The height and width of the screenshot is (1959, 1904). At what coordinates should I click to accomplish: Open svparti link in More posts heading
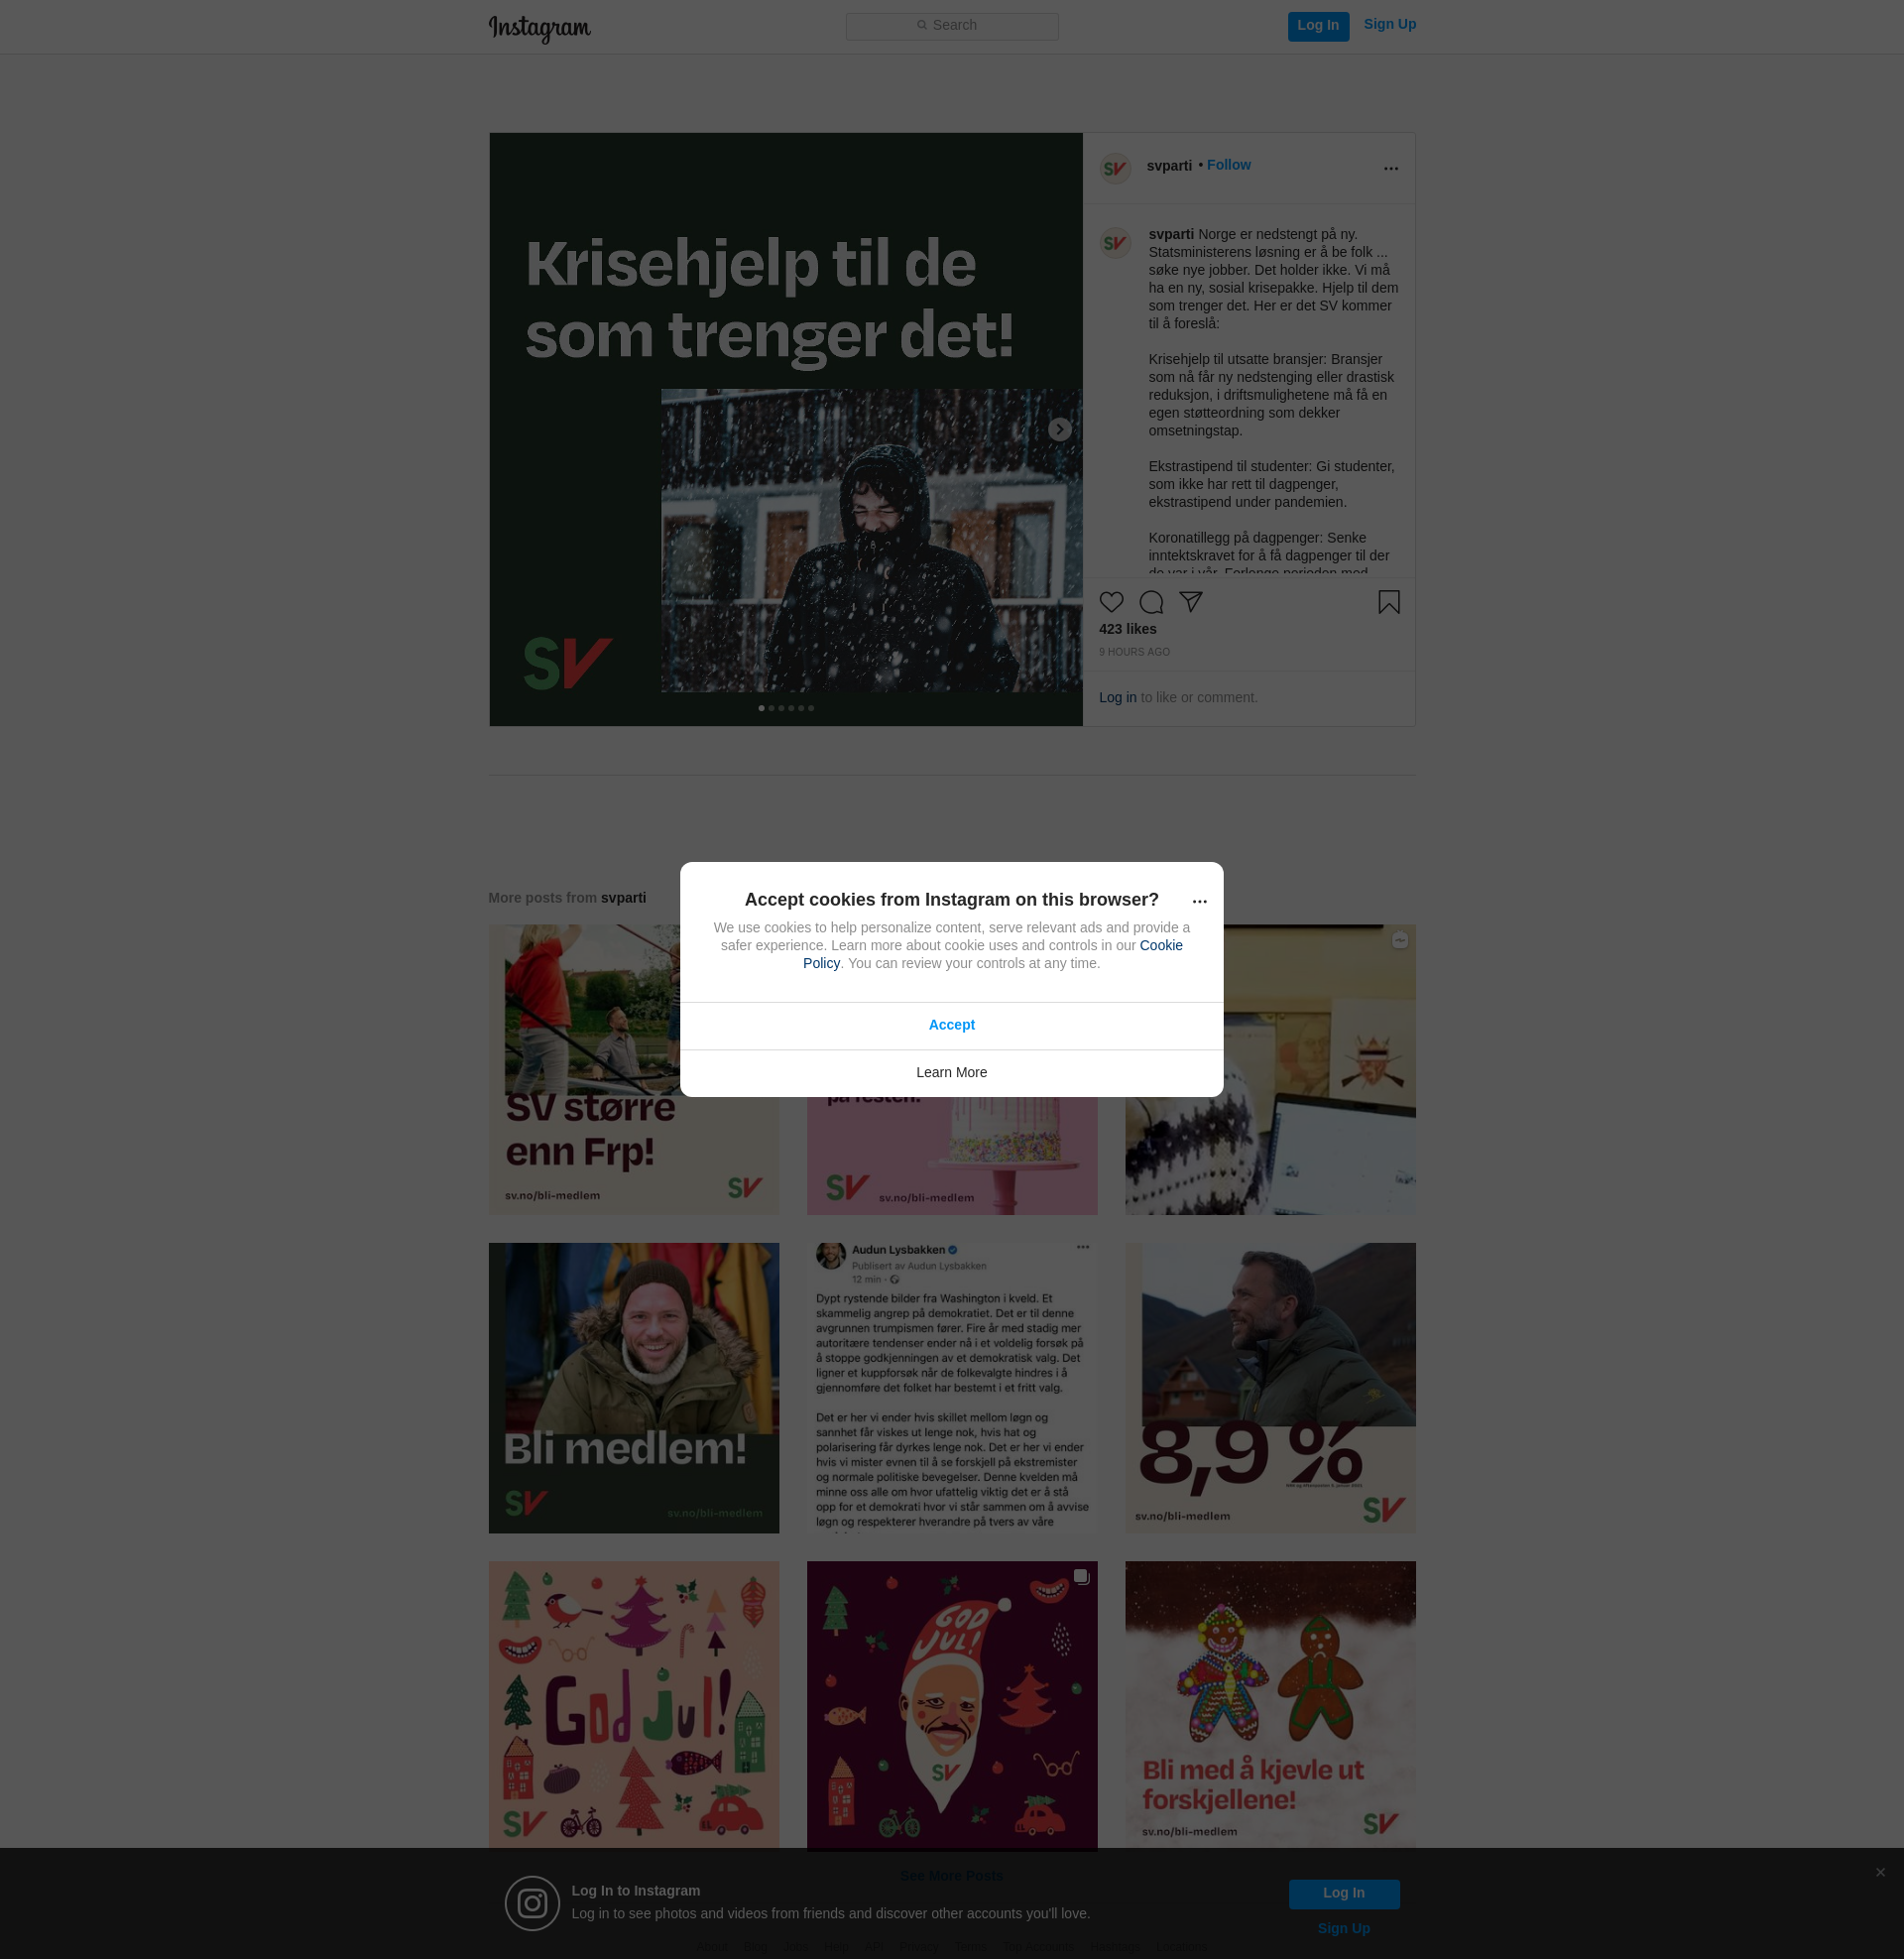[x=623, y=898]
